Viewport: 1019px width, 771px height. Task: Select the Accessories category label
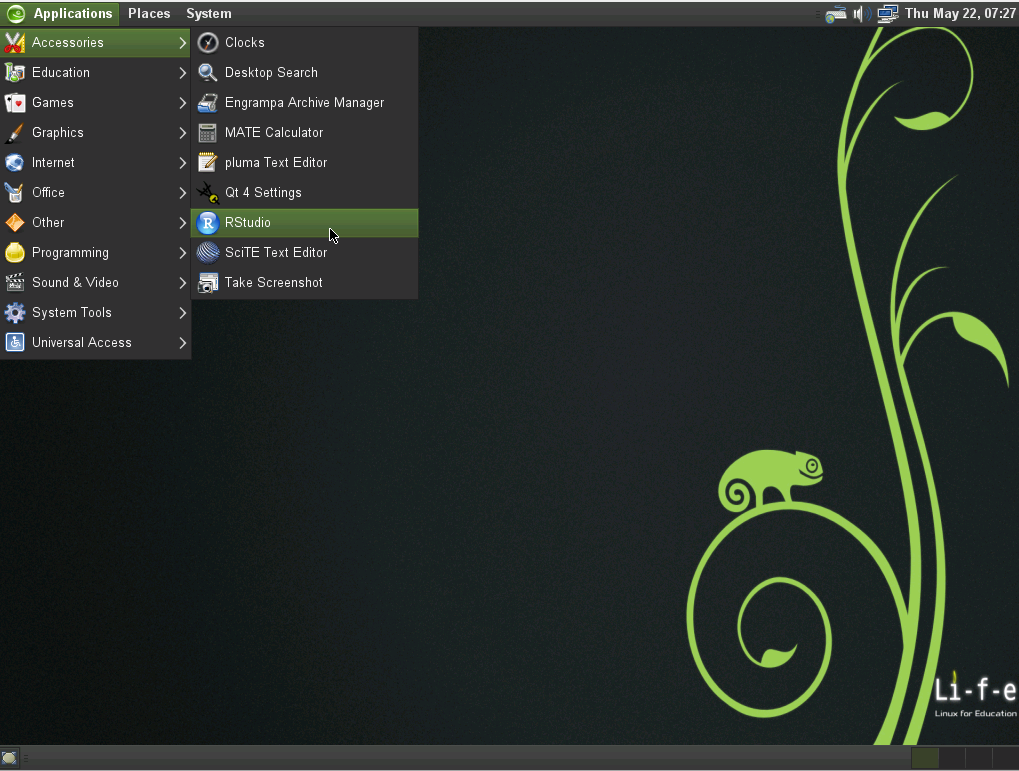pos(68,43)
